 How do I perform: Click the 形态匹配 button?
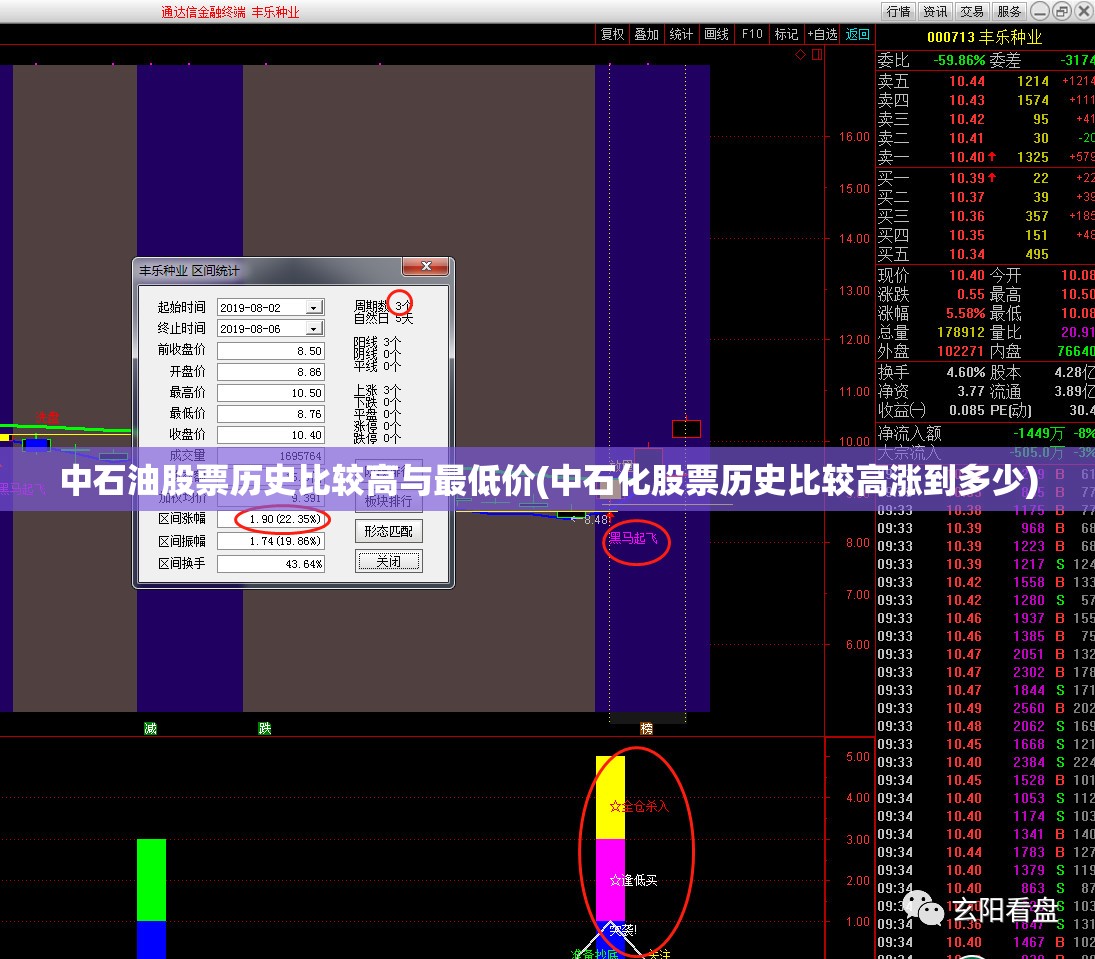coord(389,532)
